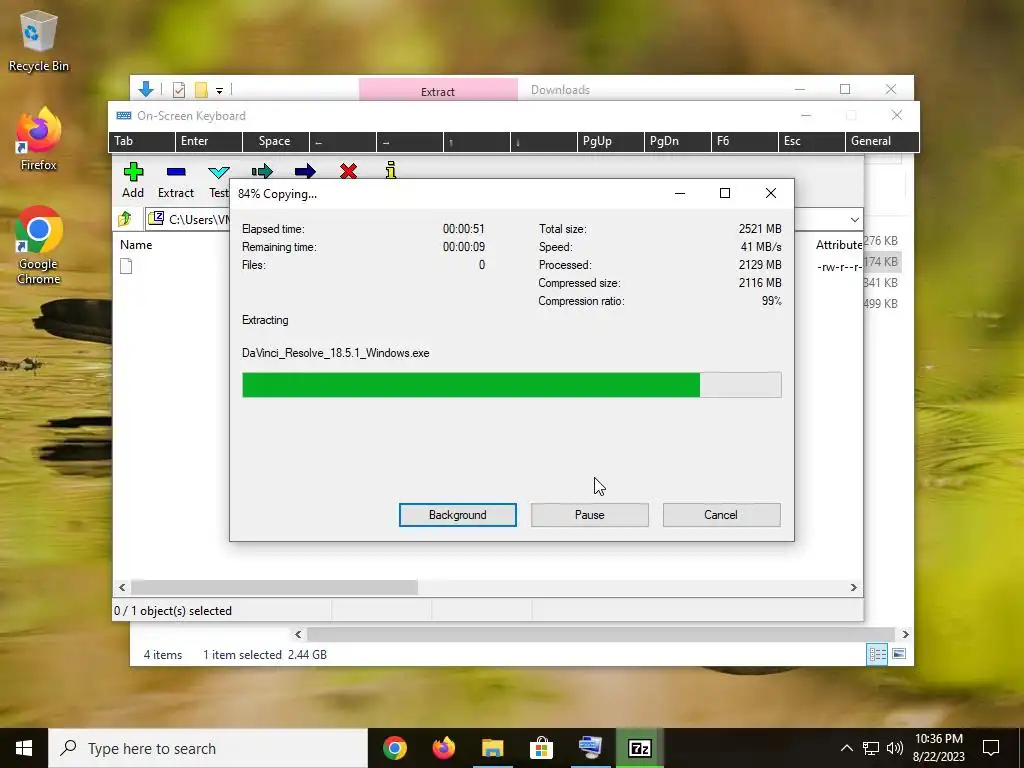The image size is (1024, 768).
Task: Click the network icon in system tray
Action: (x=871, y=748)
